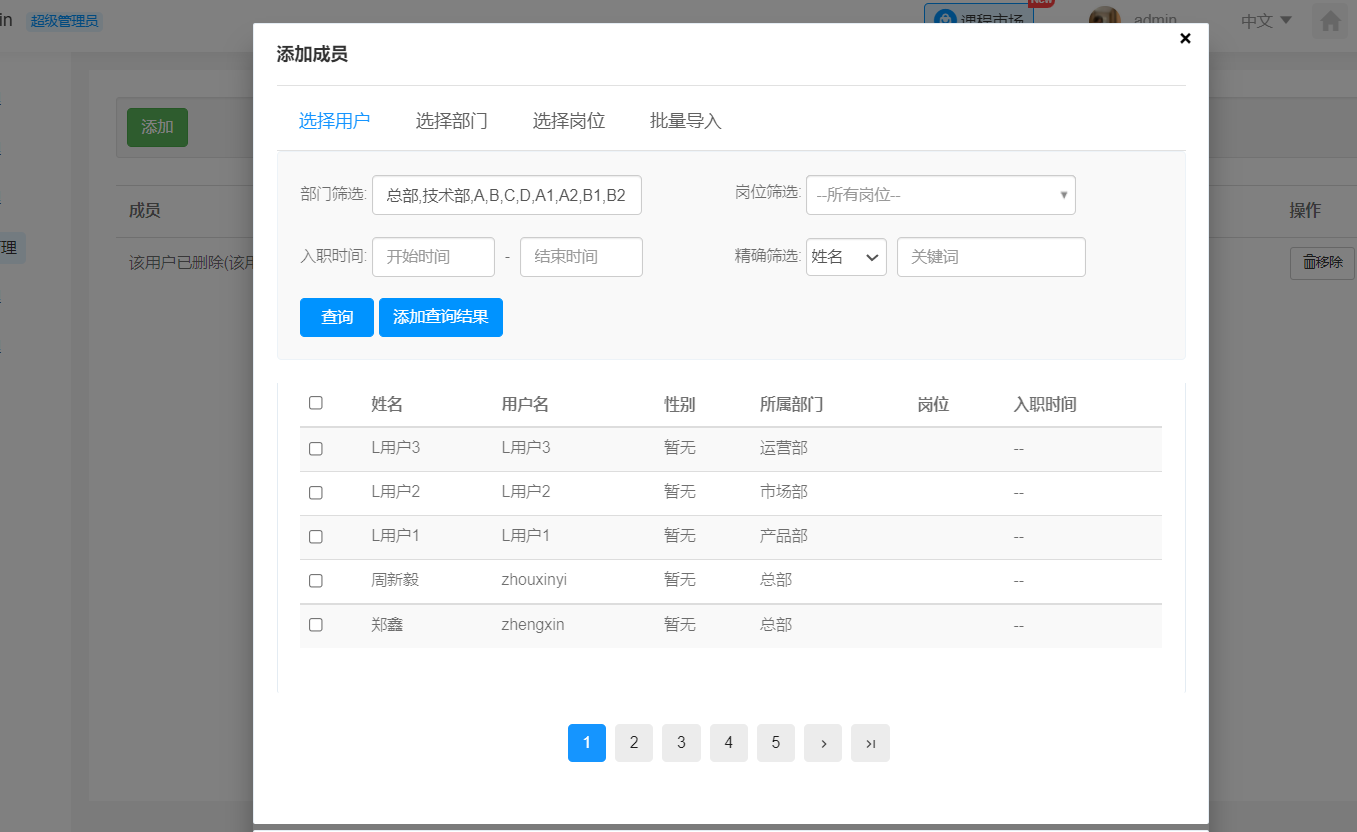Click the 添加查询结果 button
The image size is (1357, 832).
point(441,318)
